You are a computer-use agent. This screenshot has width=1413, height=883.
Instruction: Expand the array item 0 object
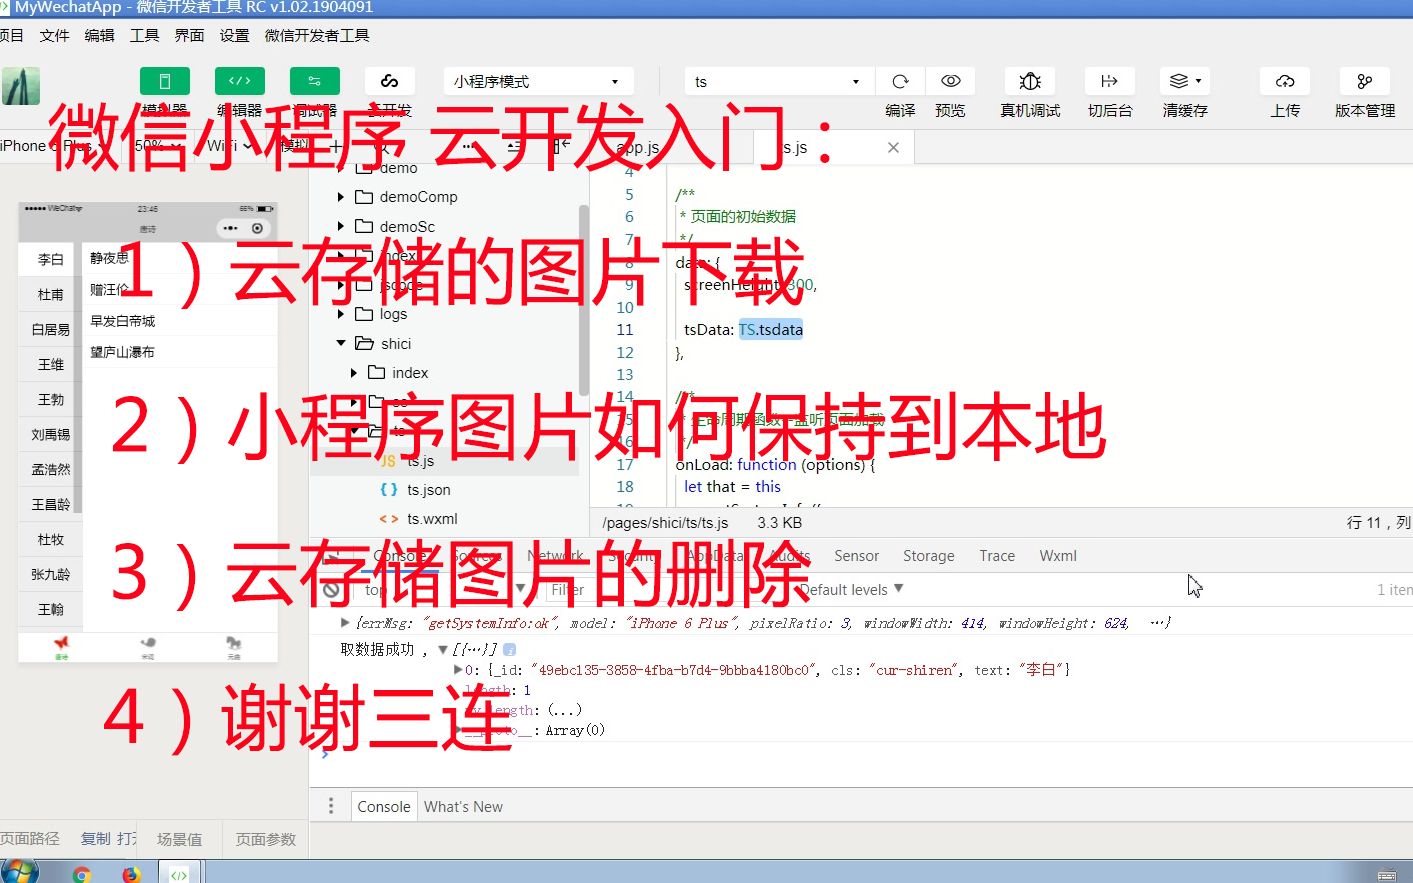click(x=458, y=670)
